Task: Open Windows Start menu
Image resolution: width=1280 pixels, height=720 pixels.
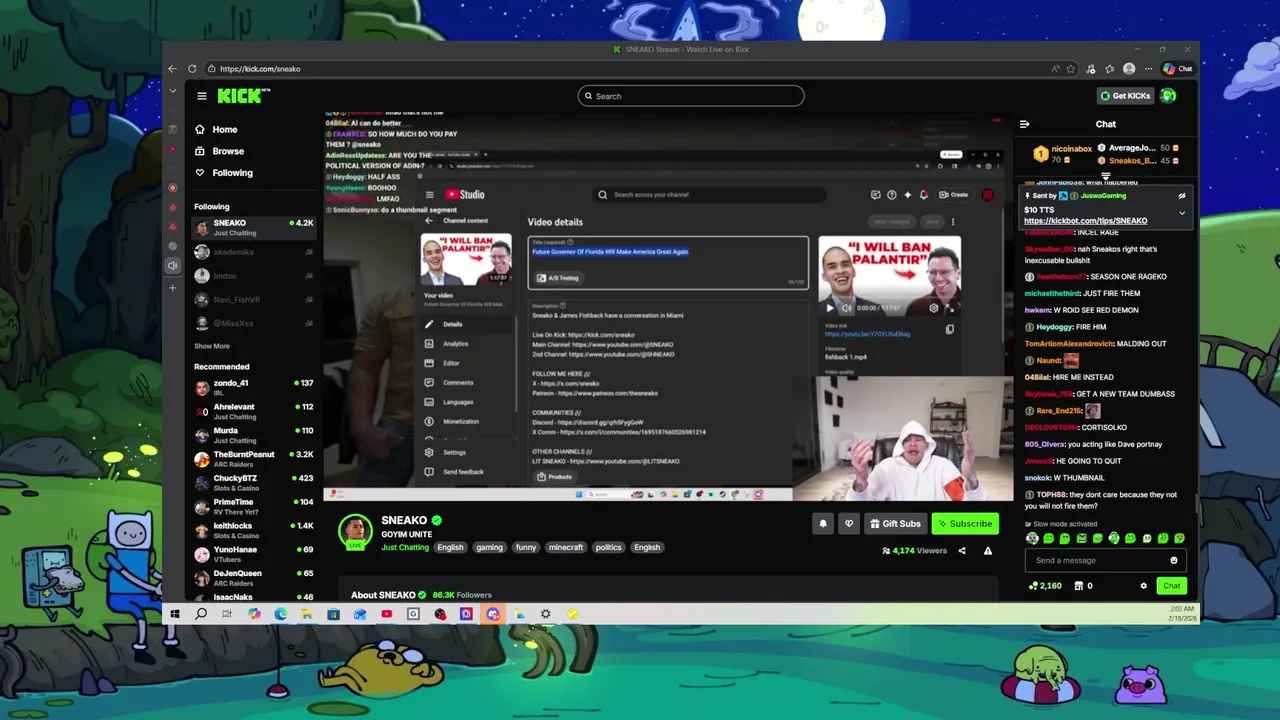Action: click(174, 614)
